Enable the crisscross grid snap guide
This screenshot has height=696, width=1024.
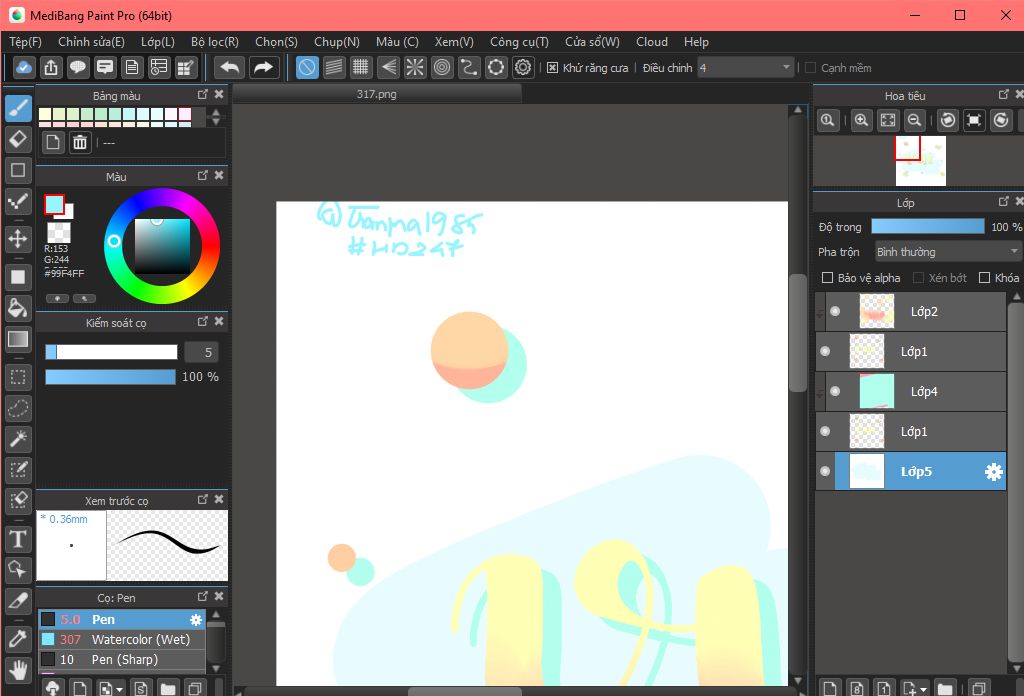click(360, 67)
